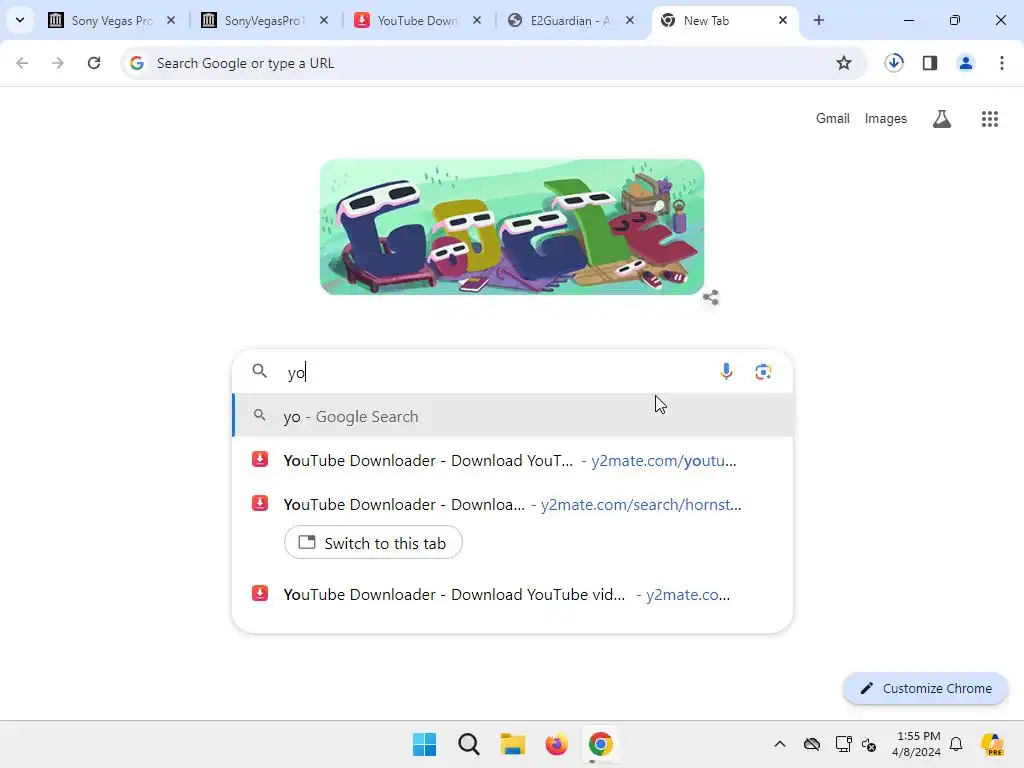
Task: Show hidden system tray icons
Action: (780, 744)
